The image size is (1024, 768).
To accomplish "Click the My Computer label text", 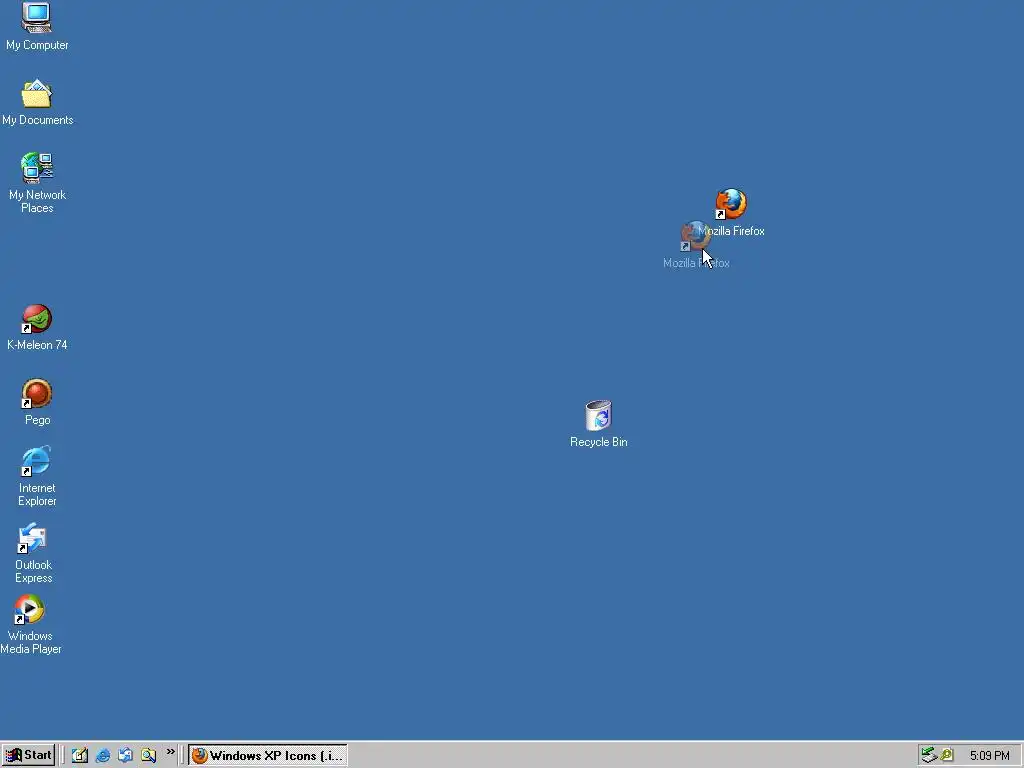I will click(37, 45).
